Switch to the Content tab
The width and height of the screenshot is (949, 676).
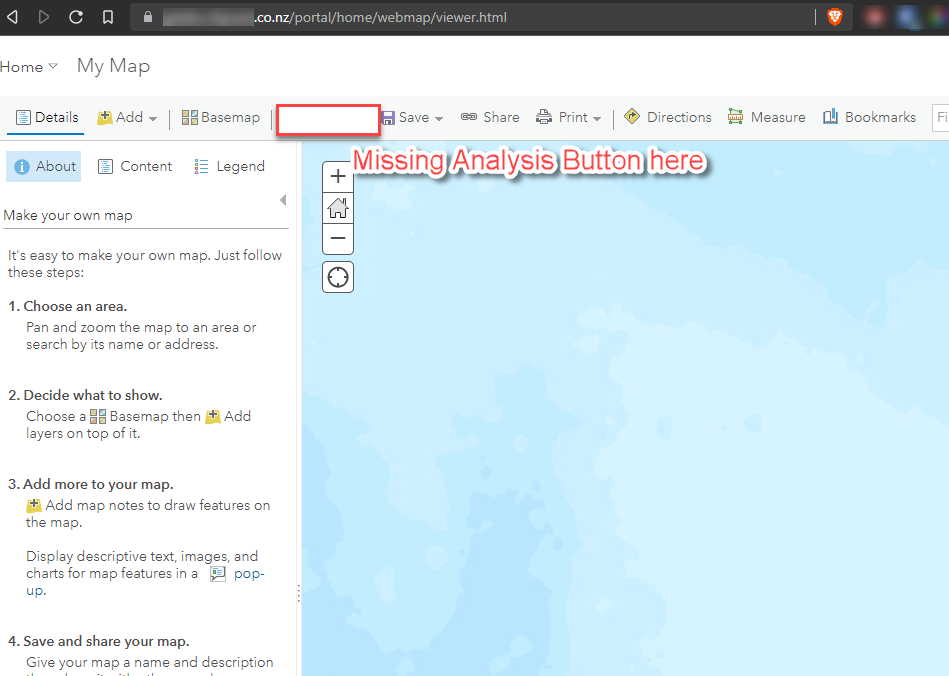(135, 166)
